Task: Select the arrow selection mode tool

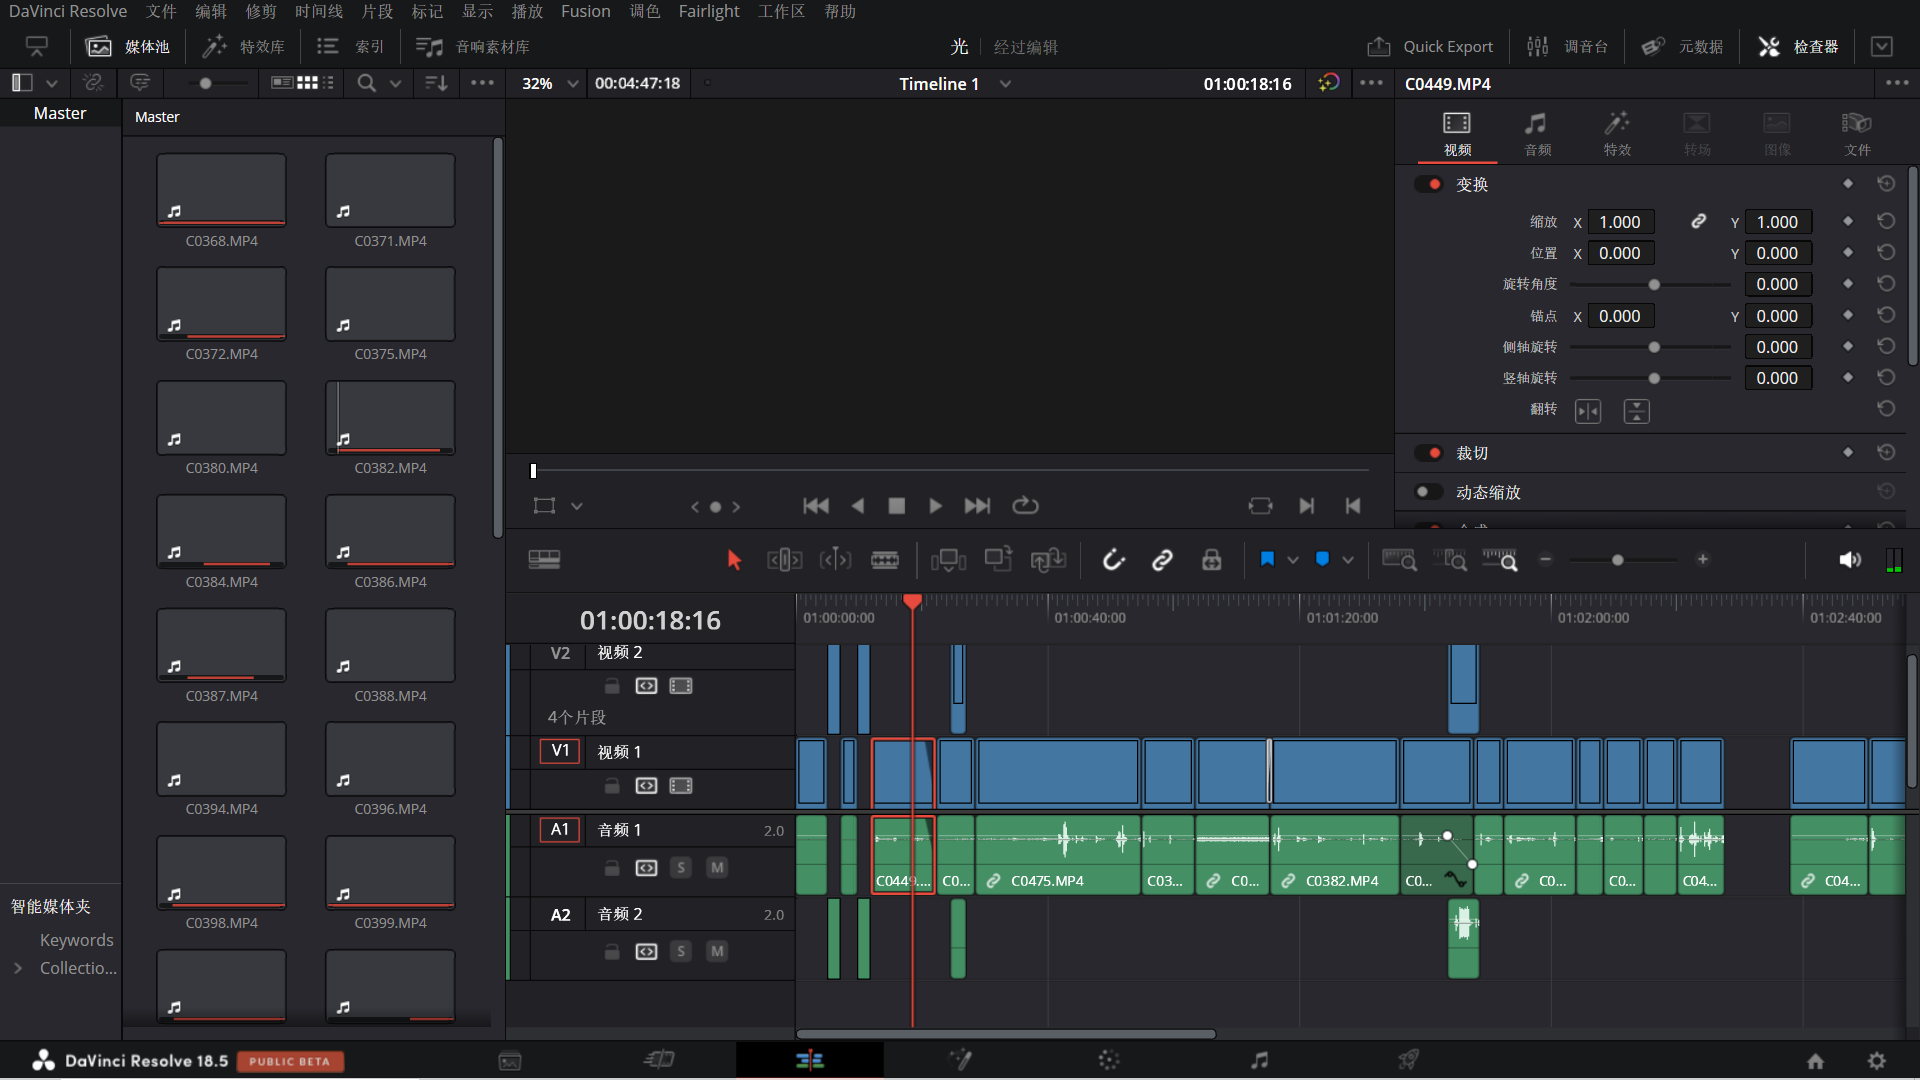Action: pyautogui.click(x=734, y=560)
